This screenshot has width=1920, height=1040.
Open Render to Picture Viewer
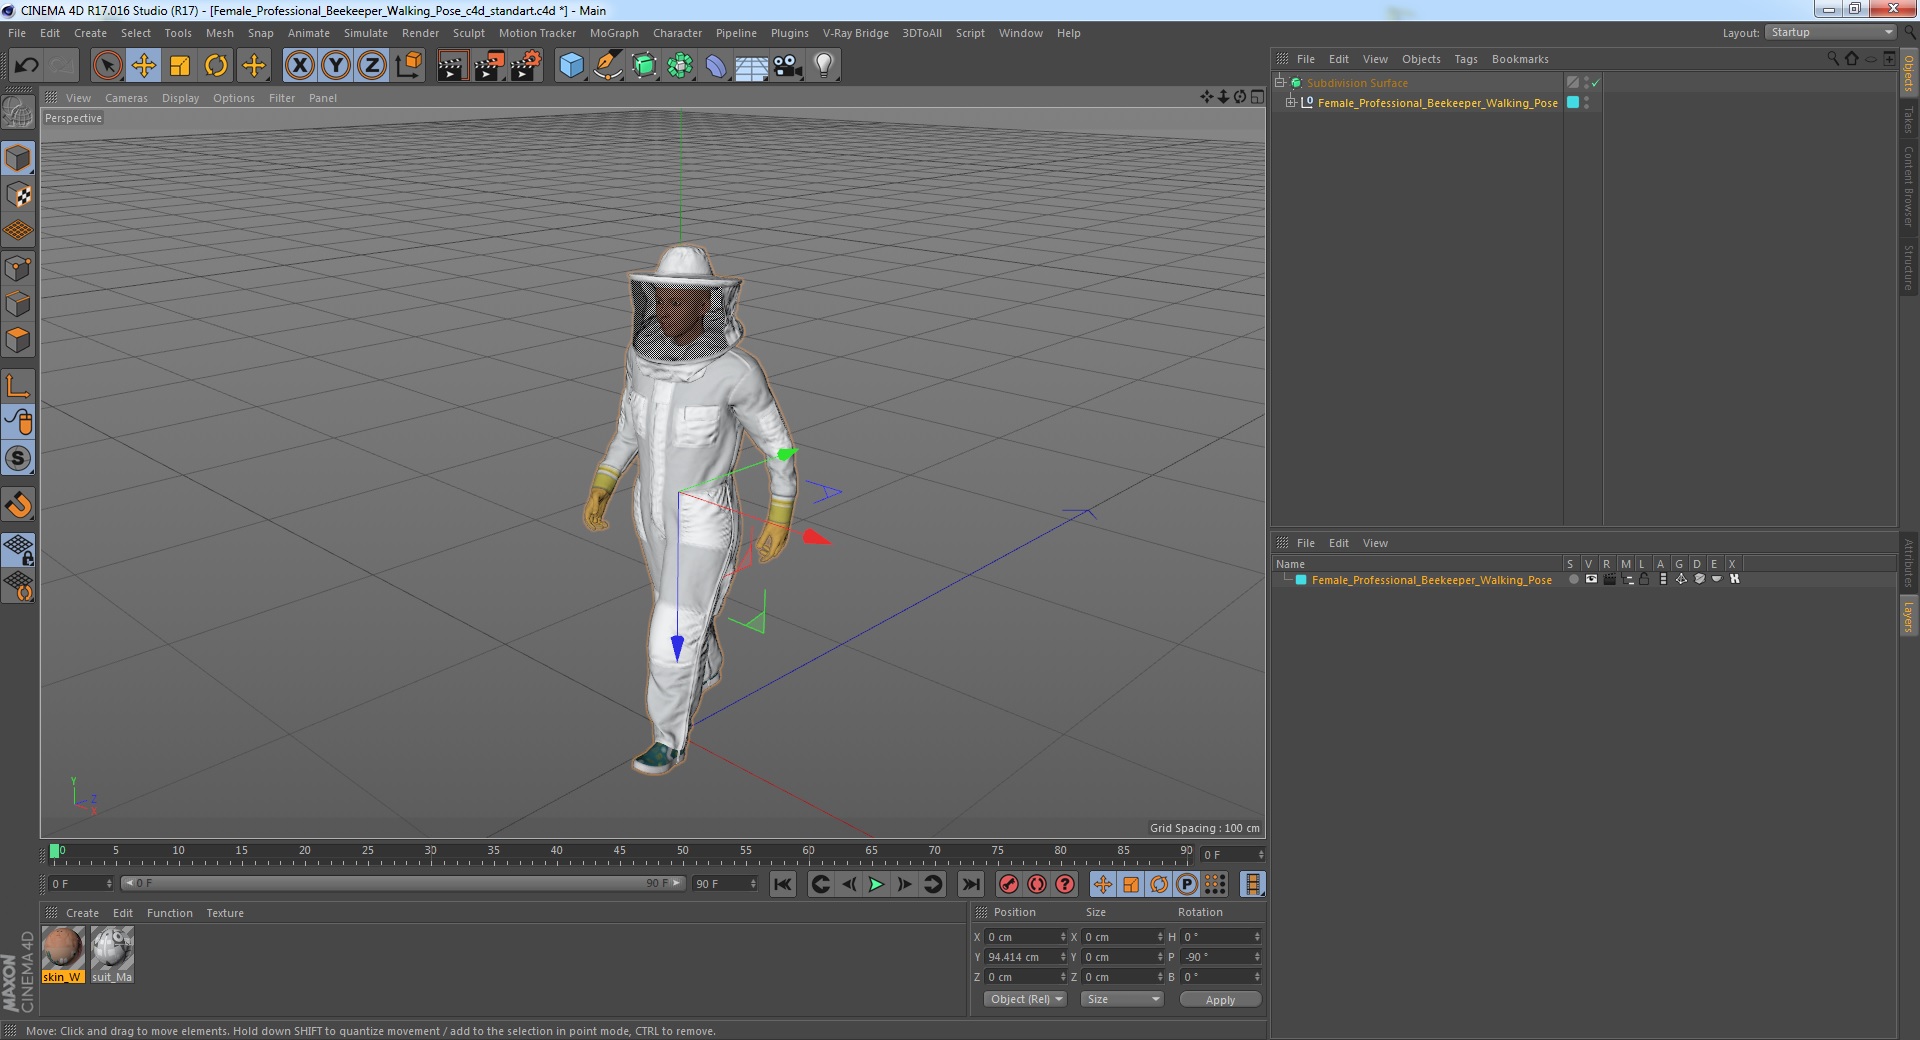coord(489,66)
